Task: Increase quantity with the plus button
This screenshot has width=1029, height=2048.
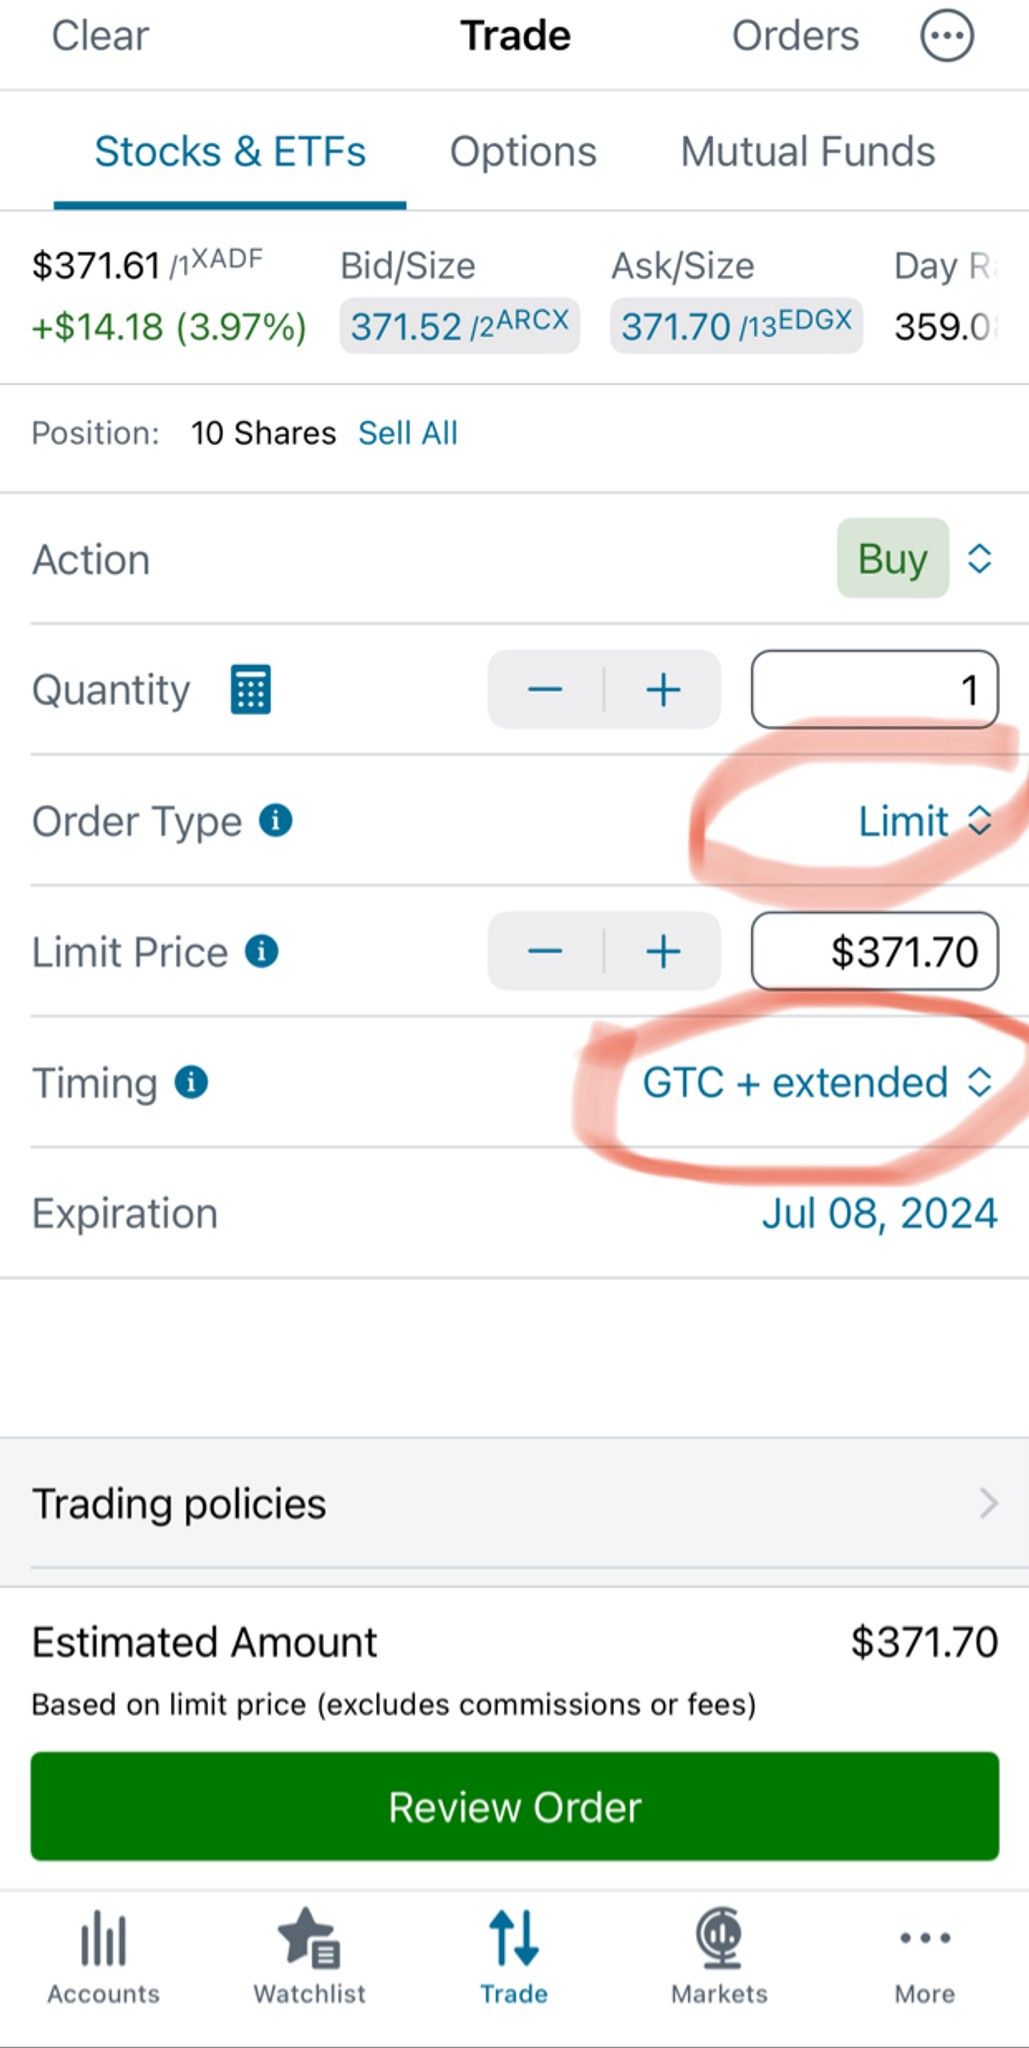Action: (x=663, y=690)
